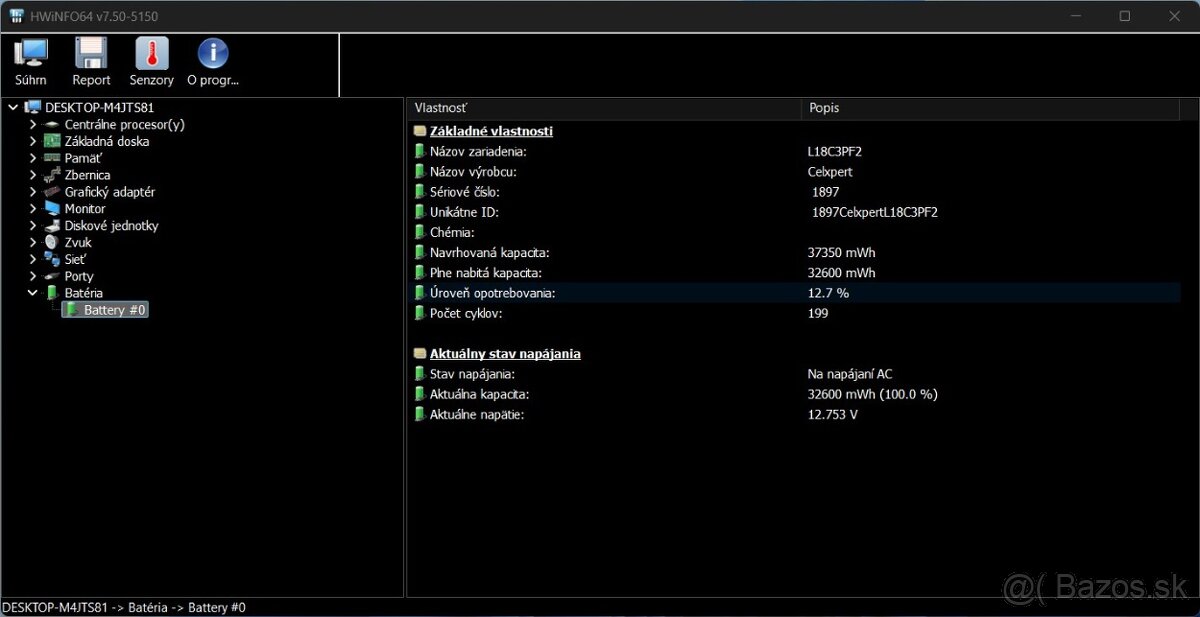
Task: Click the Počet cyklov property icon
Action: [x=420, y=313]
